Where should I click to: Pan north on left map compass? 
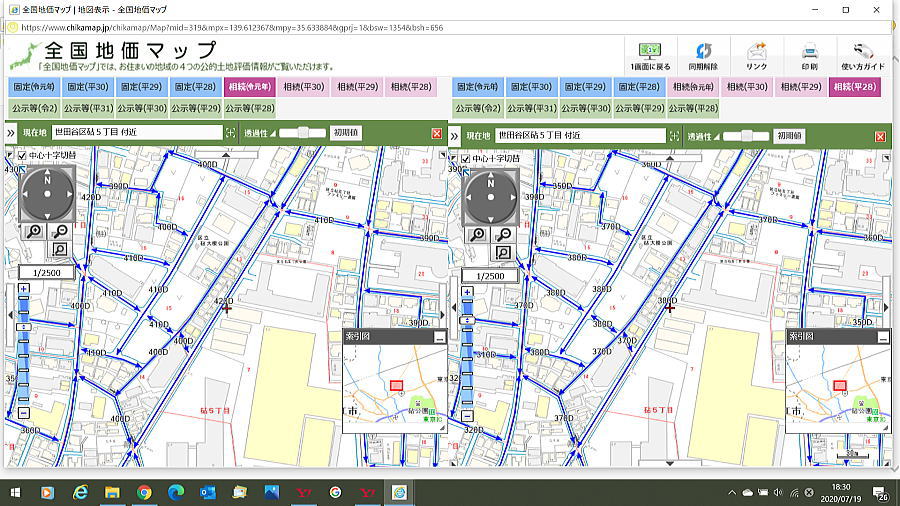coord(47,174)
